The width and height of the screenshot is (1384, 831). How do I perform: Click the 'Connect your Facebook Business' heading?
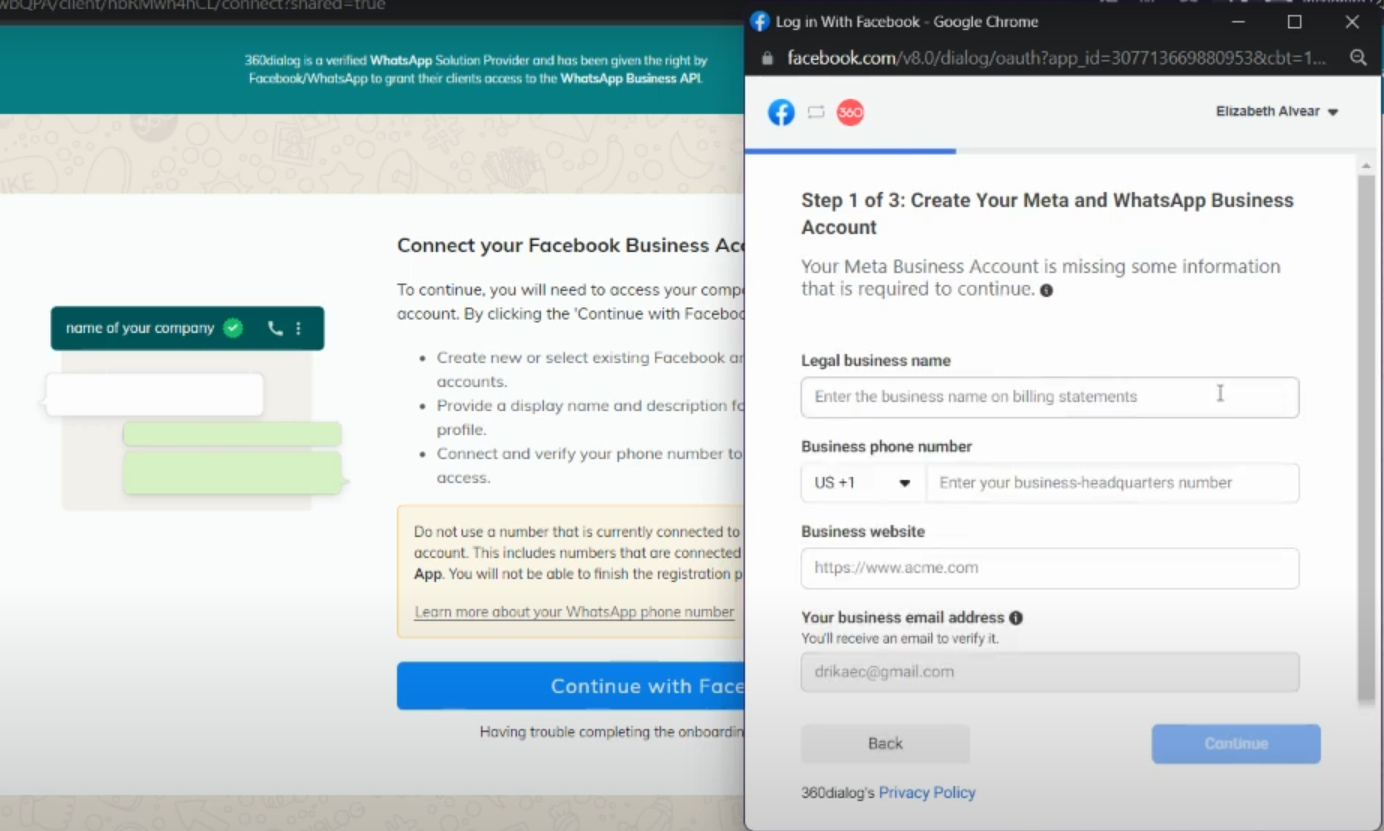click(x=570, y=246)
